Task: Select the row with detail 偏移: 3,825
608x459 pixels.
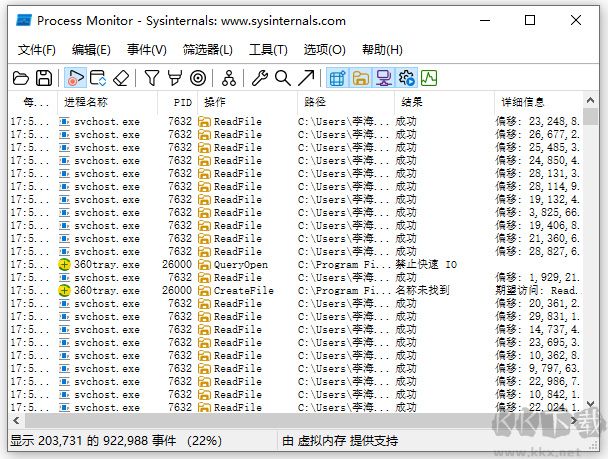Action: tap(295, 212)
